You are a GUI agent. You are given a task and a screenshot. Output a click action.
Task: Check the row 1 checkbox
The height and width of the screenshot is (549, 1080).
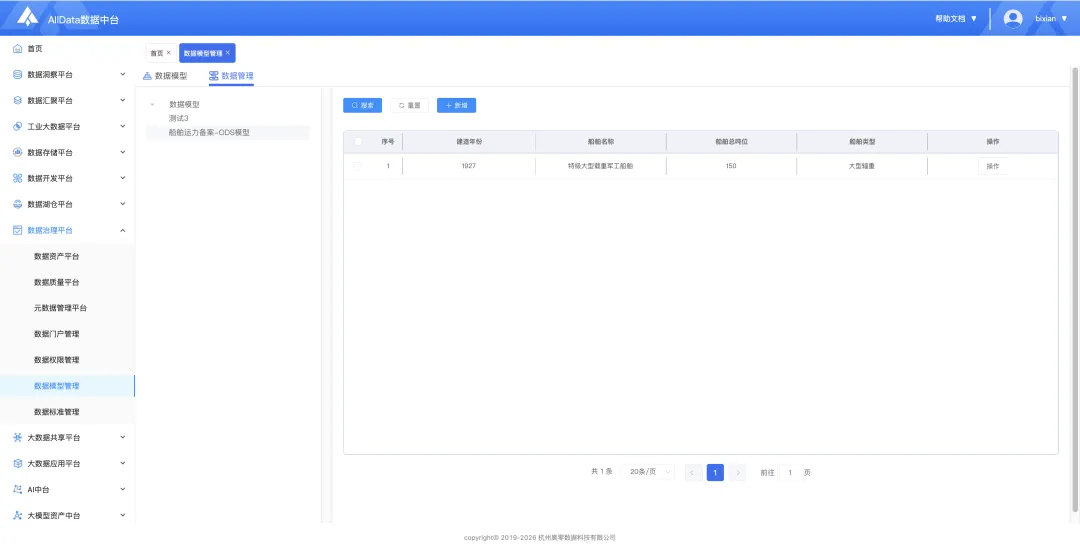tap(357, 166)
